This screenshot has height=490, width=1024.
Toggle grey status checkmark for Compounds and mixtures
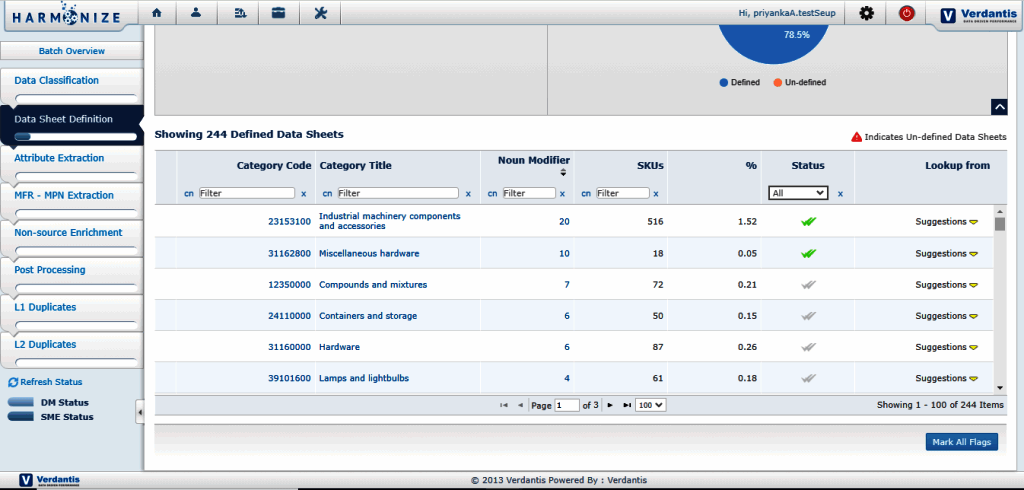click(808, 285)
